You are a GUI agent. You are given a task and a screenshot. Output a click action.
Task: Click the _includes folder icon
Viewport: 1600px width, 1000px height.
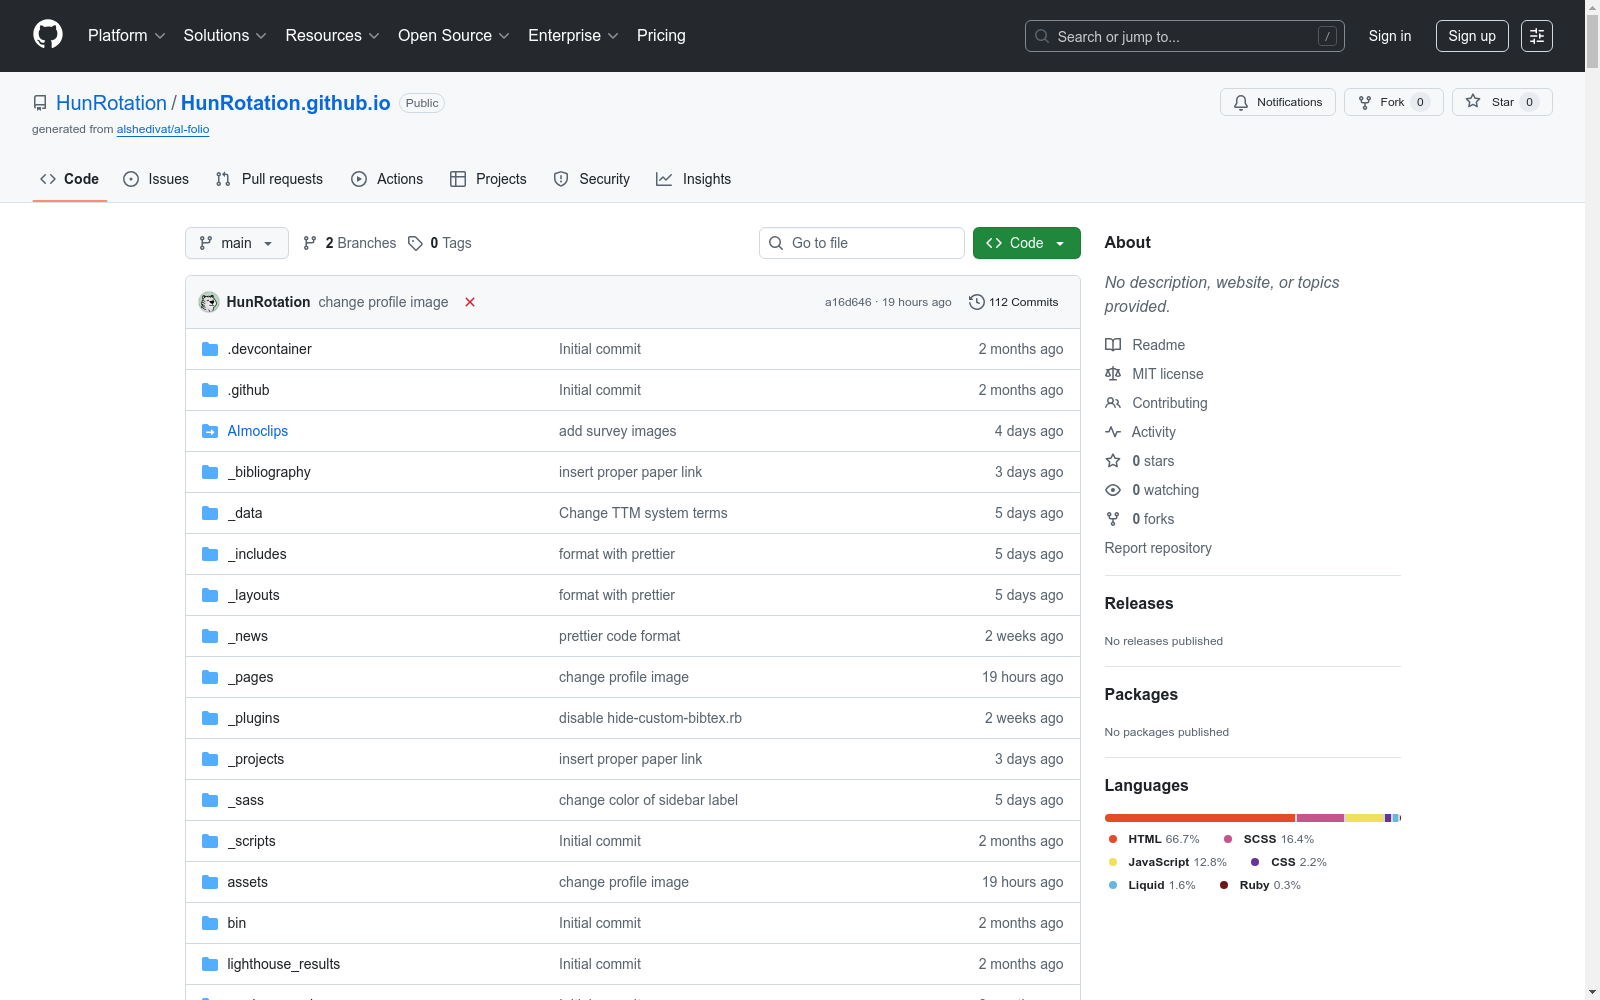coord(210,554)
